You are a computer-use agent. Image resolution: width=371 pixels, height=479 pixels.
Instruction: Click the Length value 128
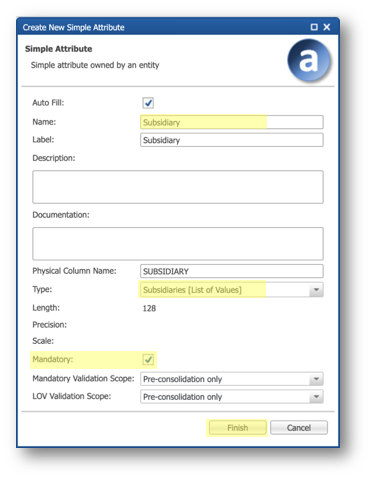point(149,308)
